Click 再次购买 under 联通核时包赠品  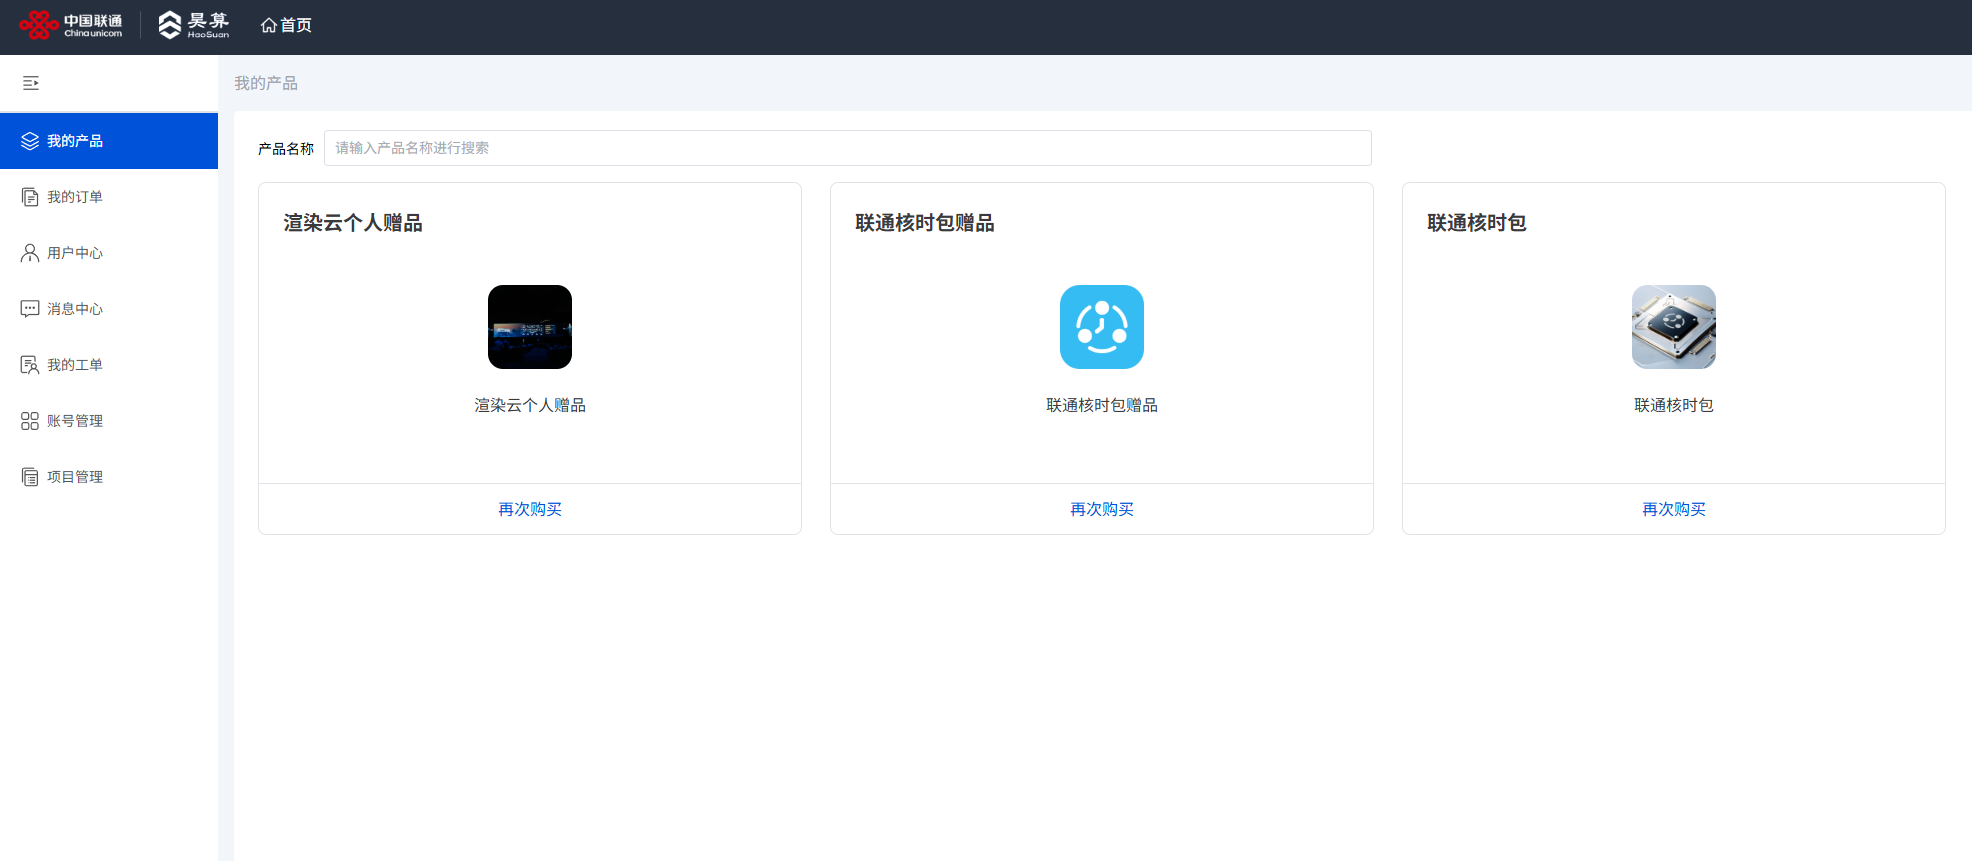(x=1102, y=509)
